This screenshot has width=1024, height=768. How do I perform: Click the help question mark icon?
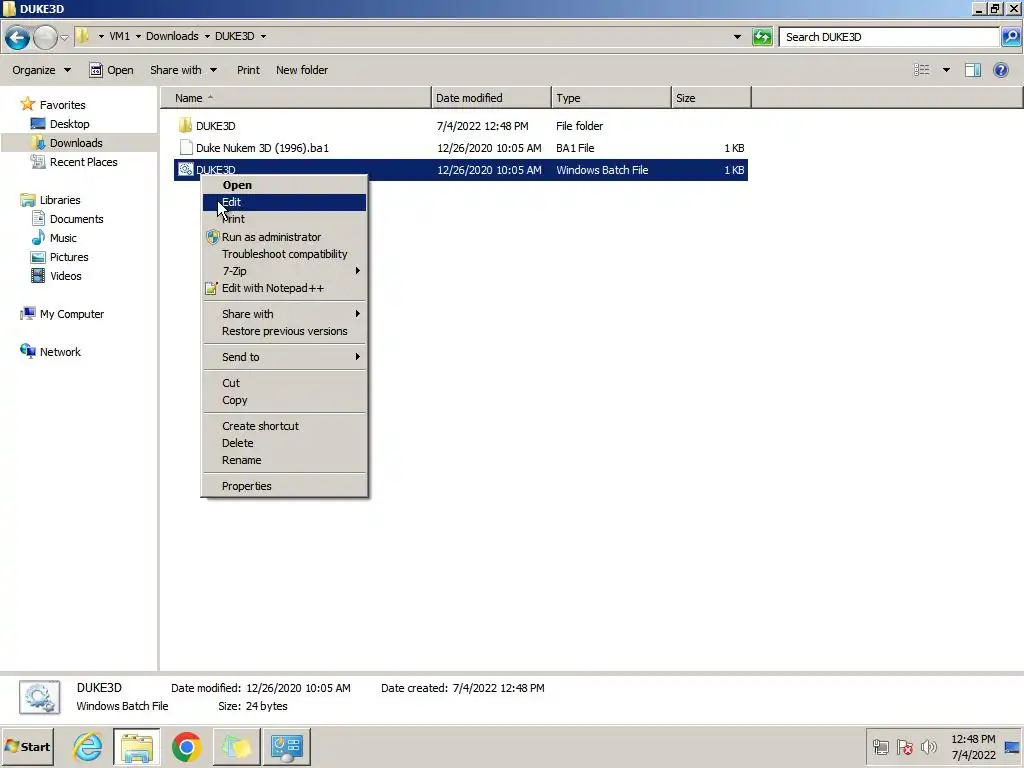pos(1000,70)
